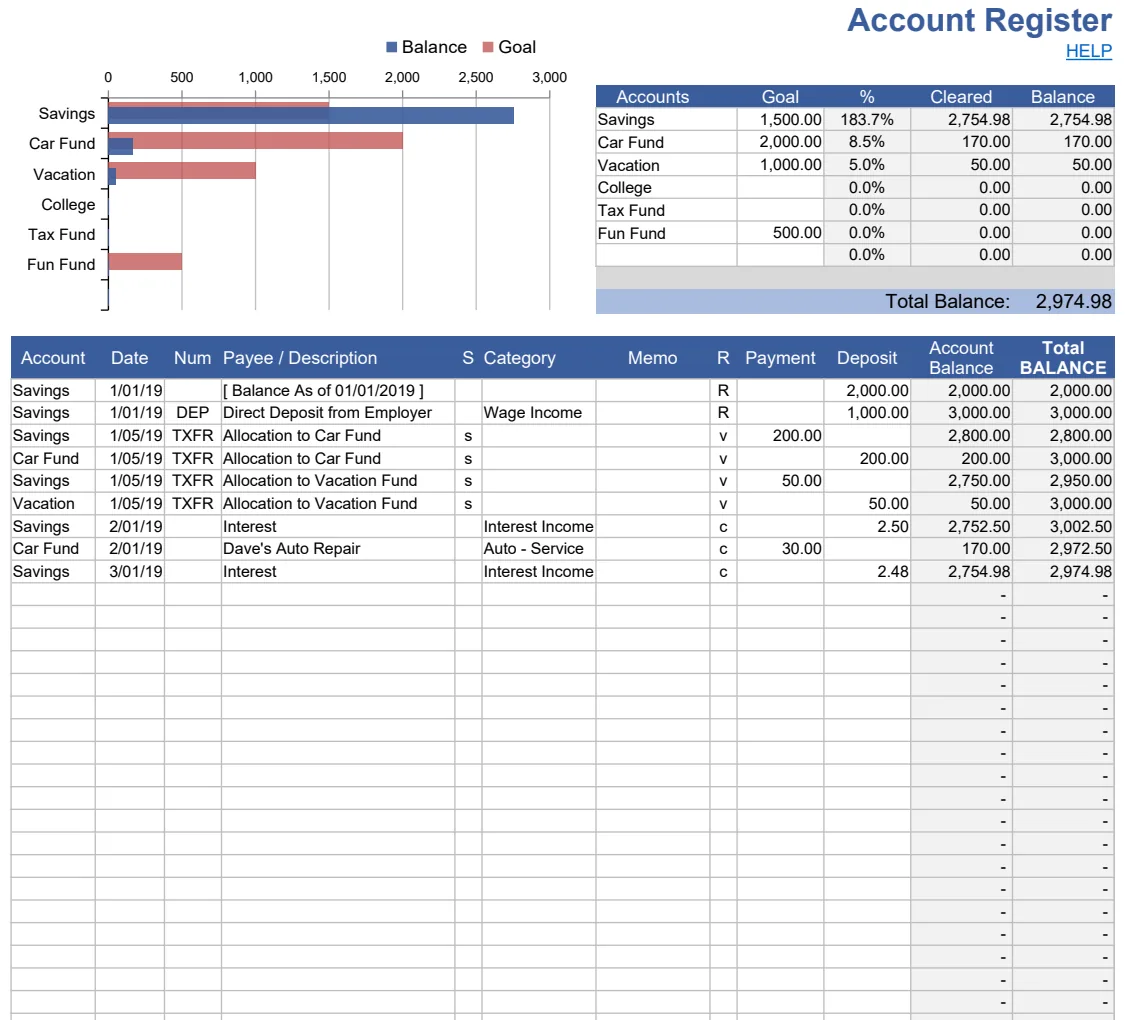Select Vacation goal cell 1,000.00
The image size is (1125, 1020).
tap(781, 165)
